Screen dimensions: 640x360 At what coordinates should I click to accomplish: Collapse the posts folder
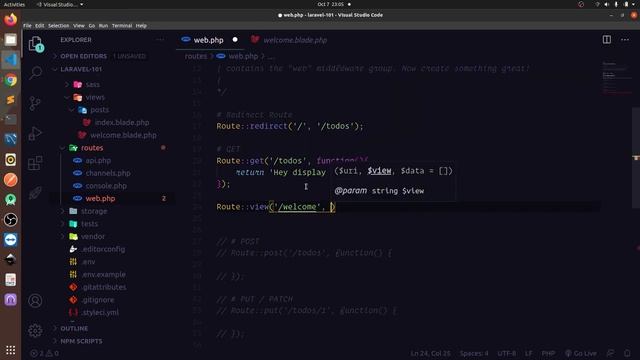click(x=99, y=110)
